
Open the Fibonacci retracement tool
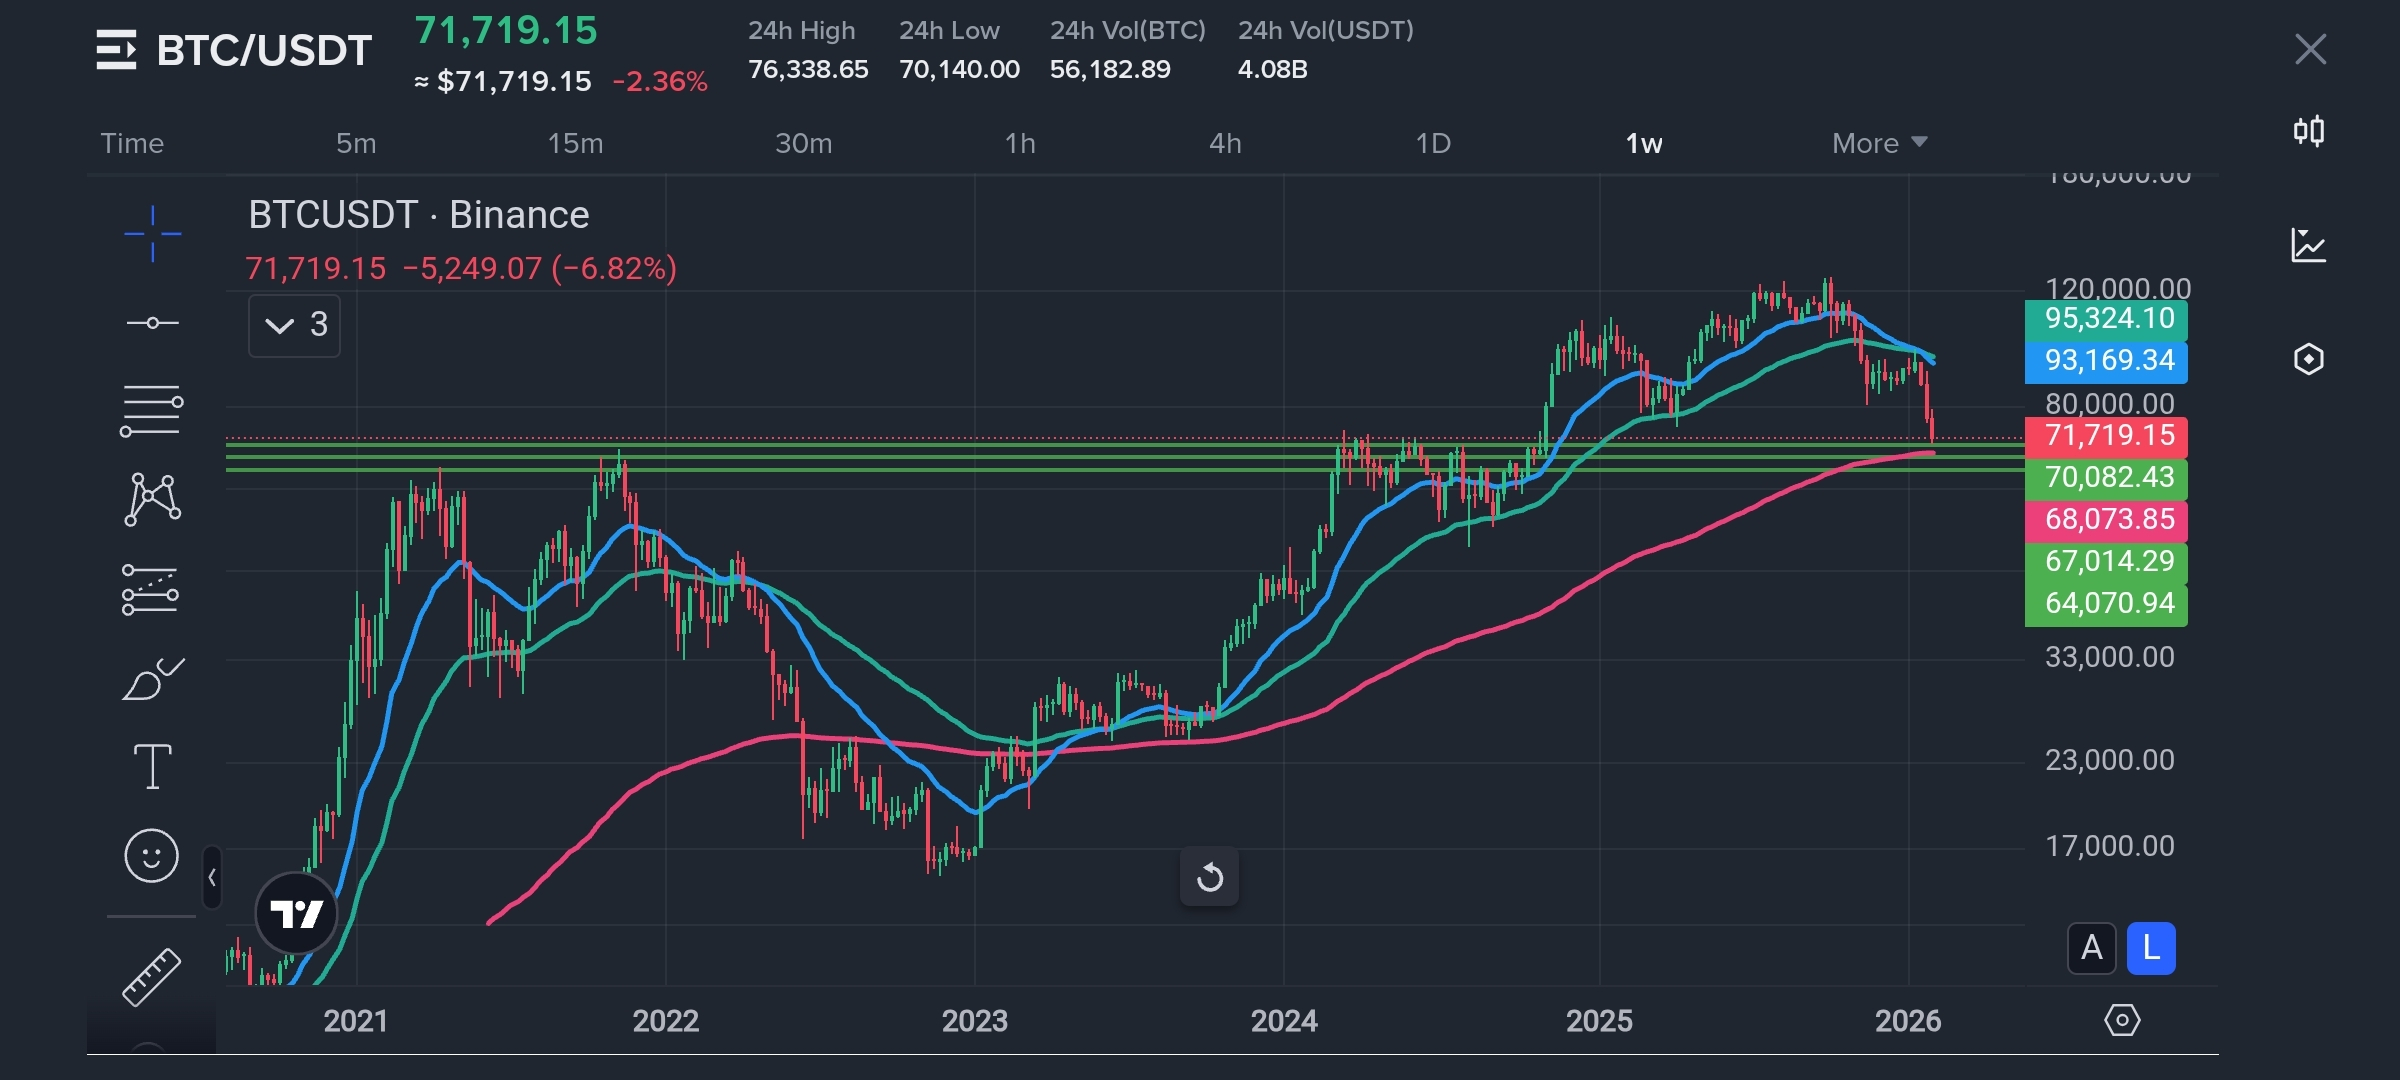click(x=152, y=410)
